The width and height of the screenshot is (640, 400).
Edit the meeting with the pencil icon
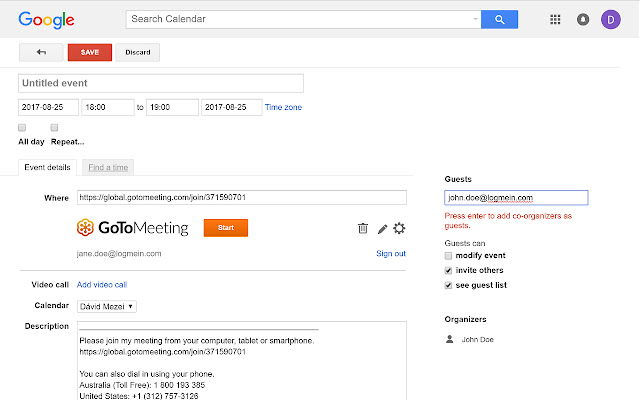pyautogui.click(x=382, y=228)
